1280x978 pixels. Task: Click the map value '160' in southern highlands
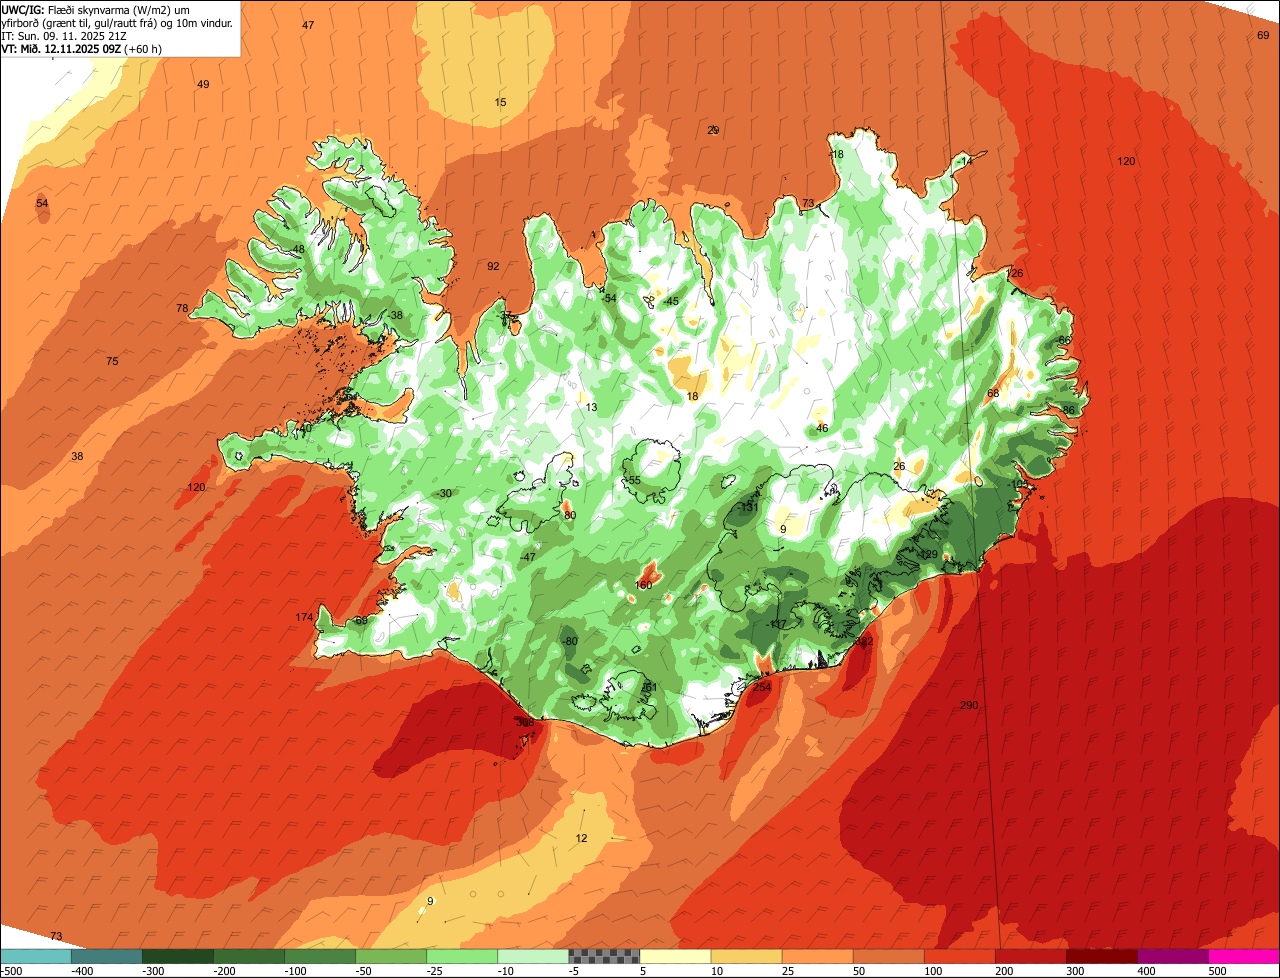[644, 585]
